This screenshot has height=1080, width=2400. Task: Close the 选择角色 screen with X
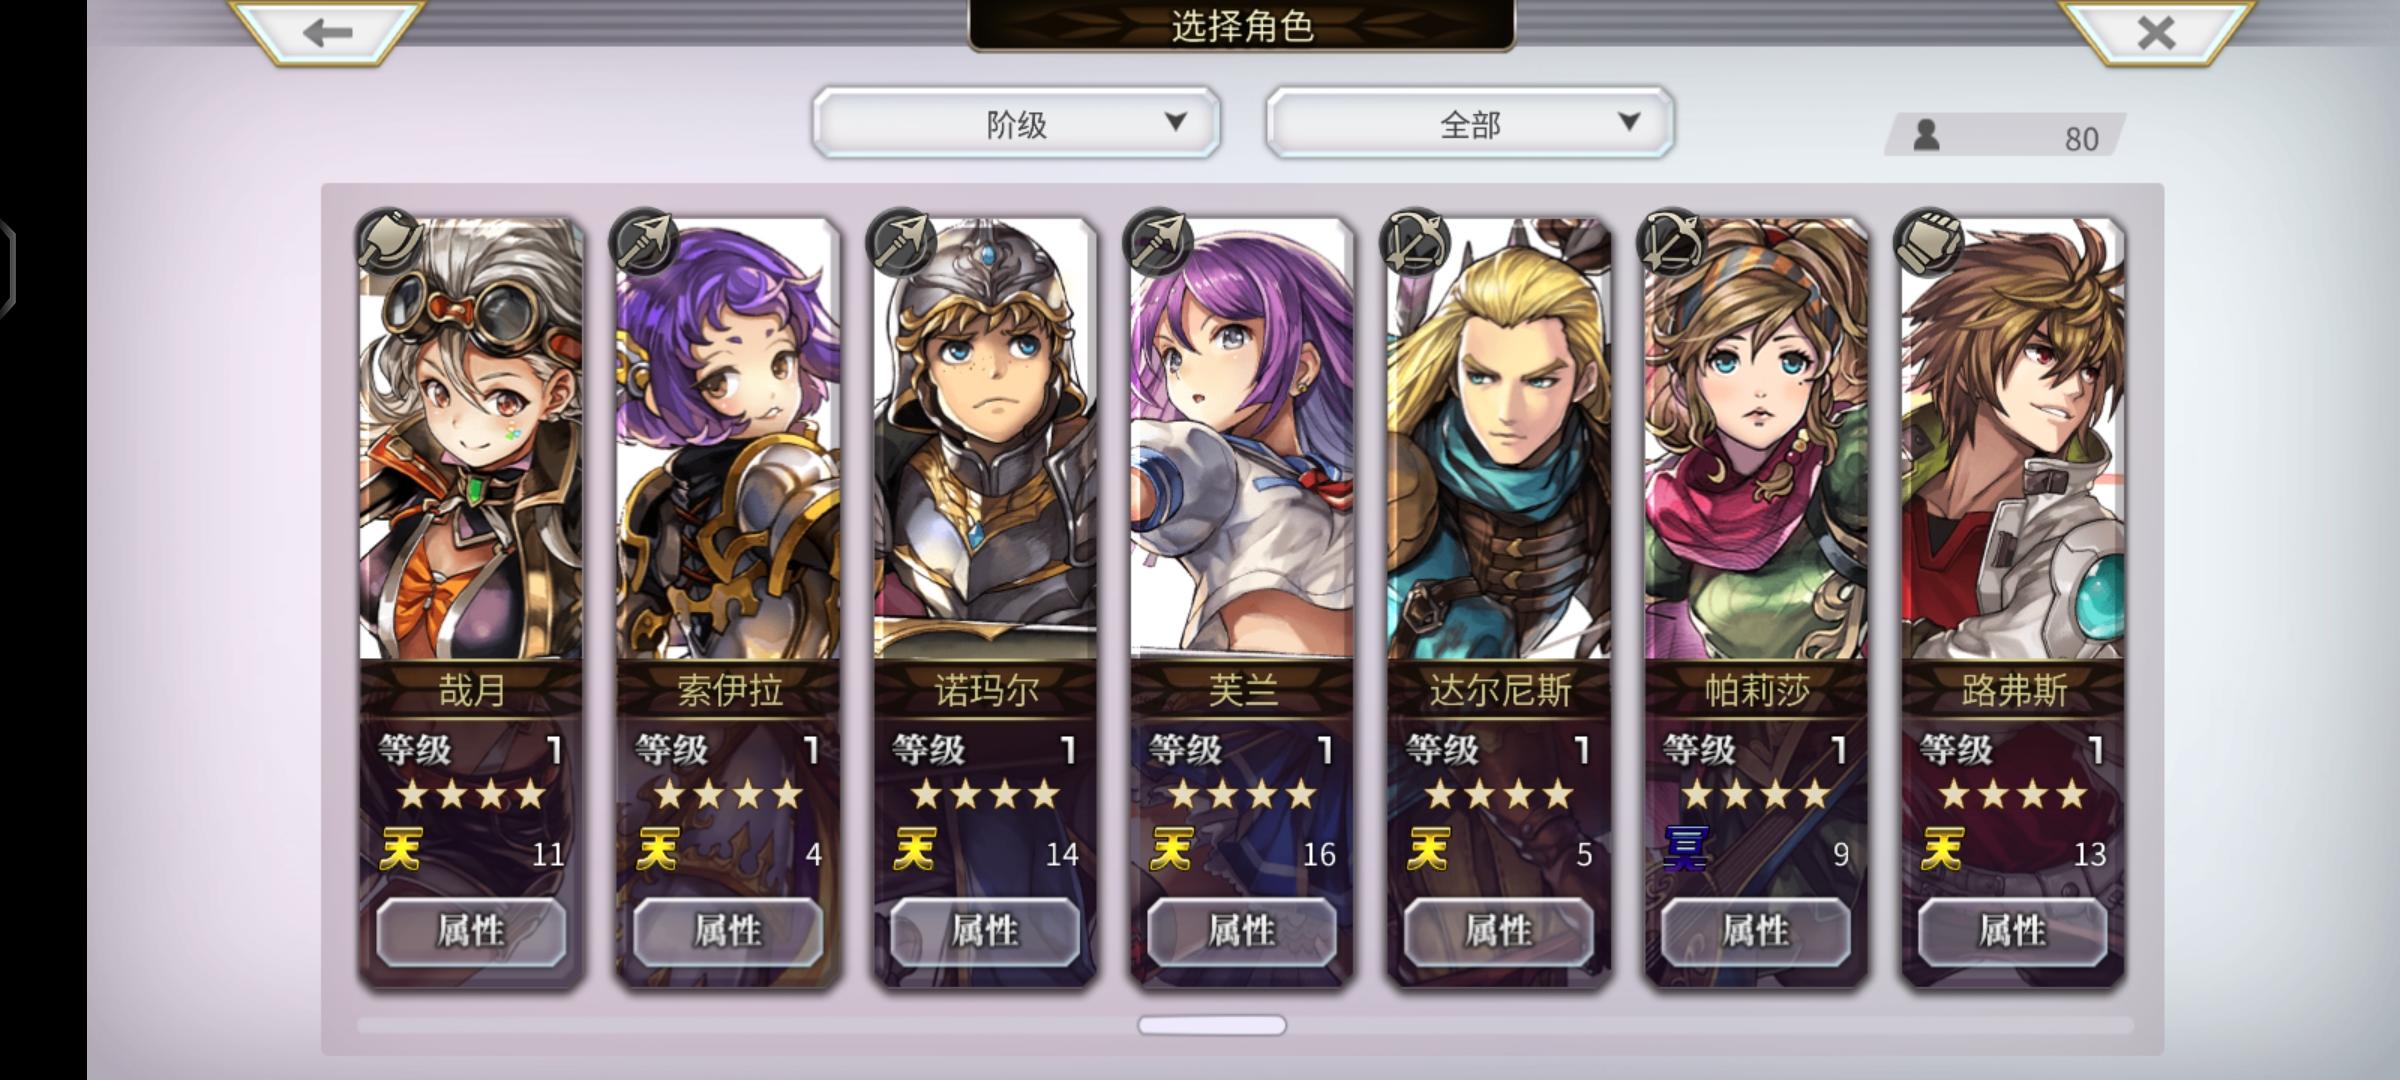coord(2156,32)
